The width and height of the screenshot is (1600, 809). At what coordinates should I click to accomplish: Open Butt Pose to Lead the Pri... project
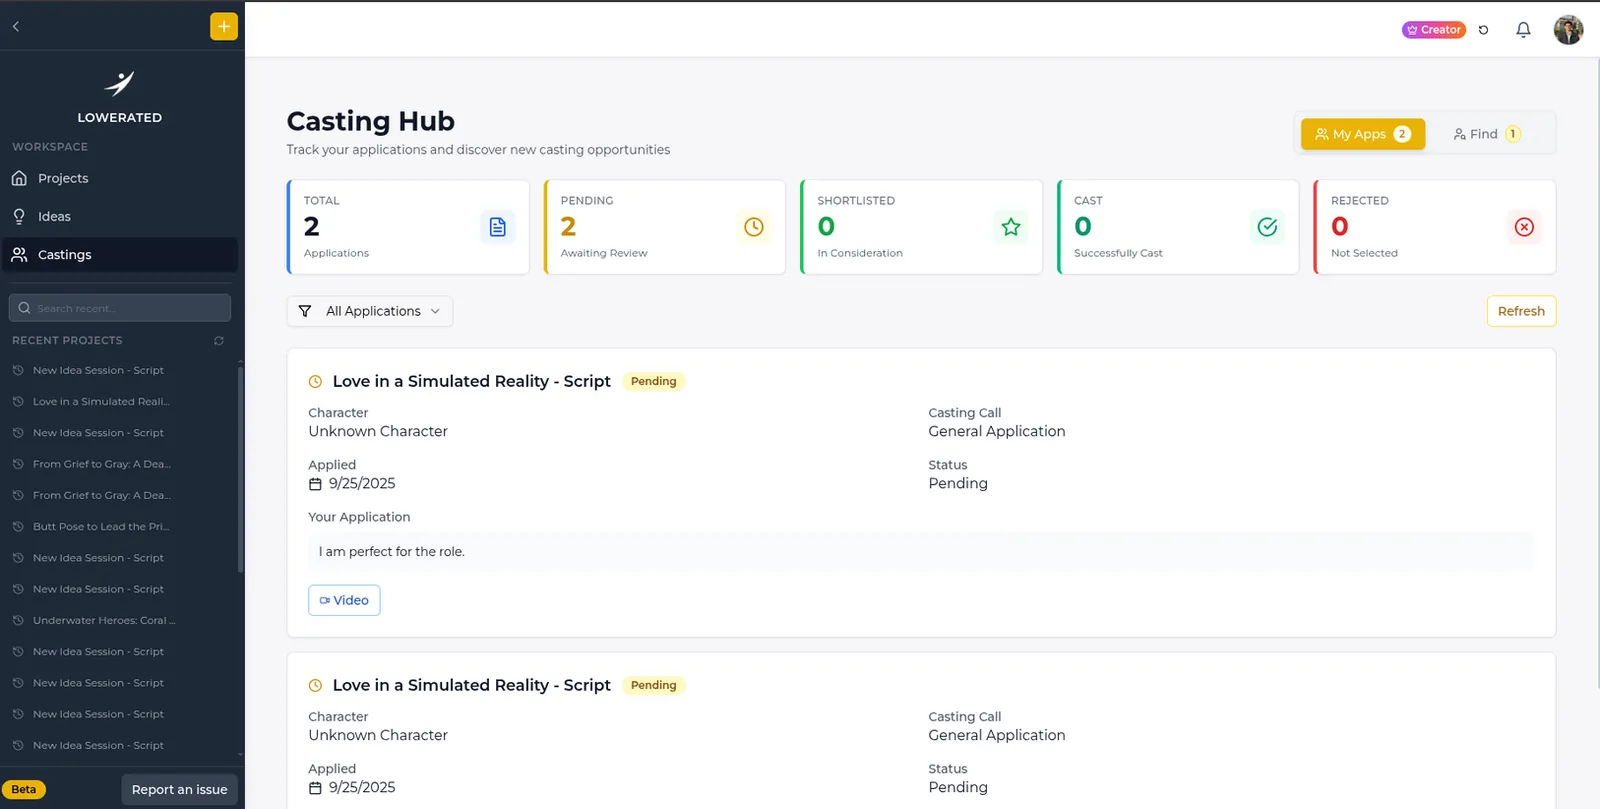coord(101,526)
